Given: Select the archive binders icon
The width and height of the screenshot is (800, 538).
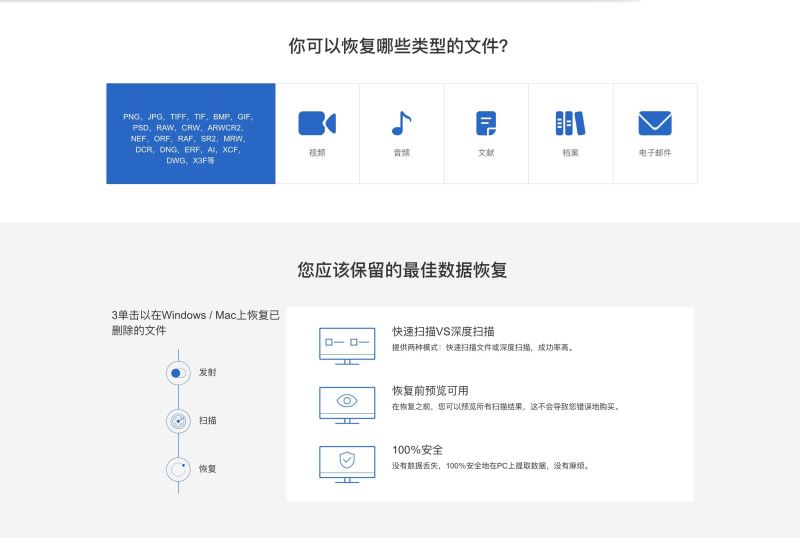Looking at the screenshot, I should pyautogui.click(x=570, y=123).
